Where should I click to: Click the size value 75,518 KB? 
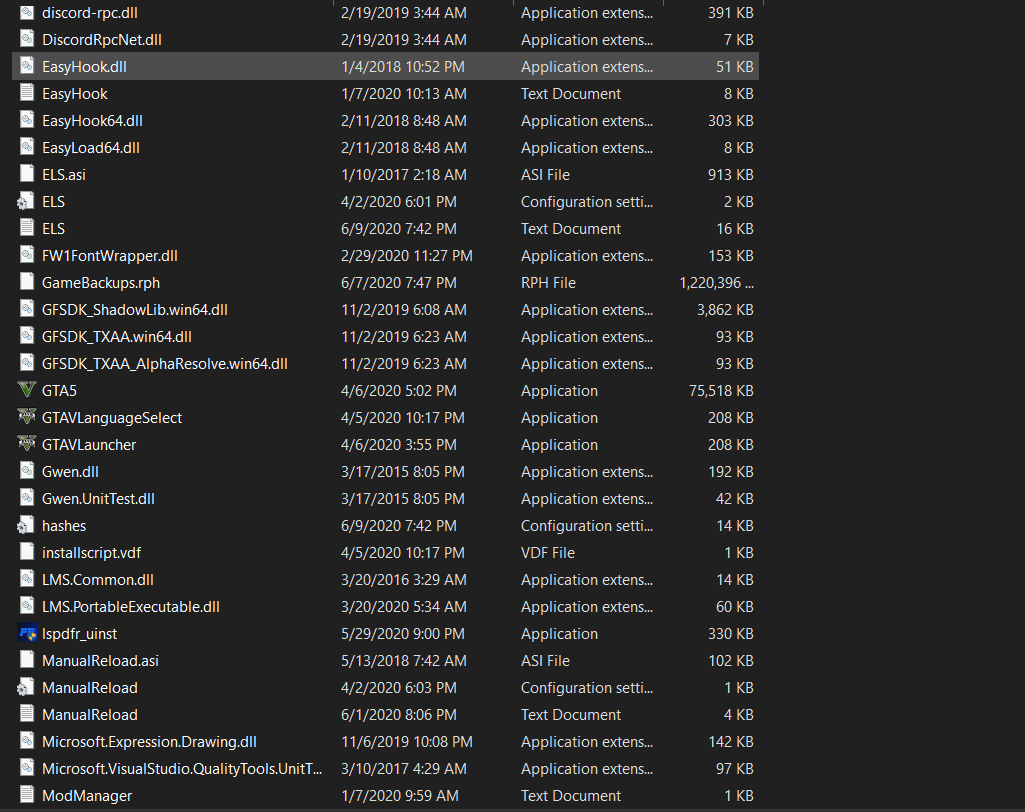click(x=721, y=391)
